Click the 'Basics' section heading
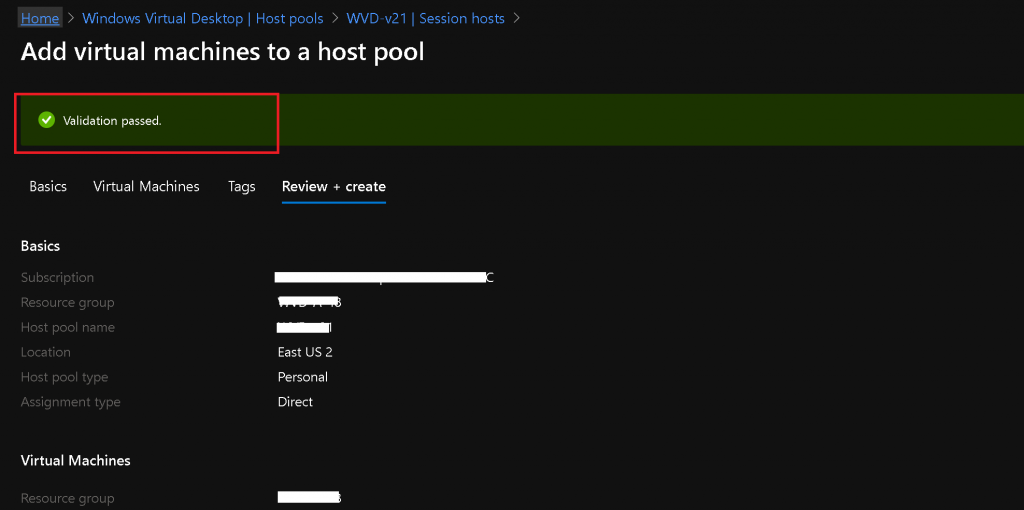1024x510 pixels. click(x=40, y=246)
